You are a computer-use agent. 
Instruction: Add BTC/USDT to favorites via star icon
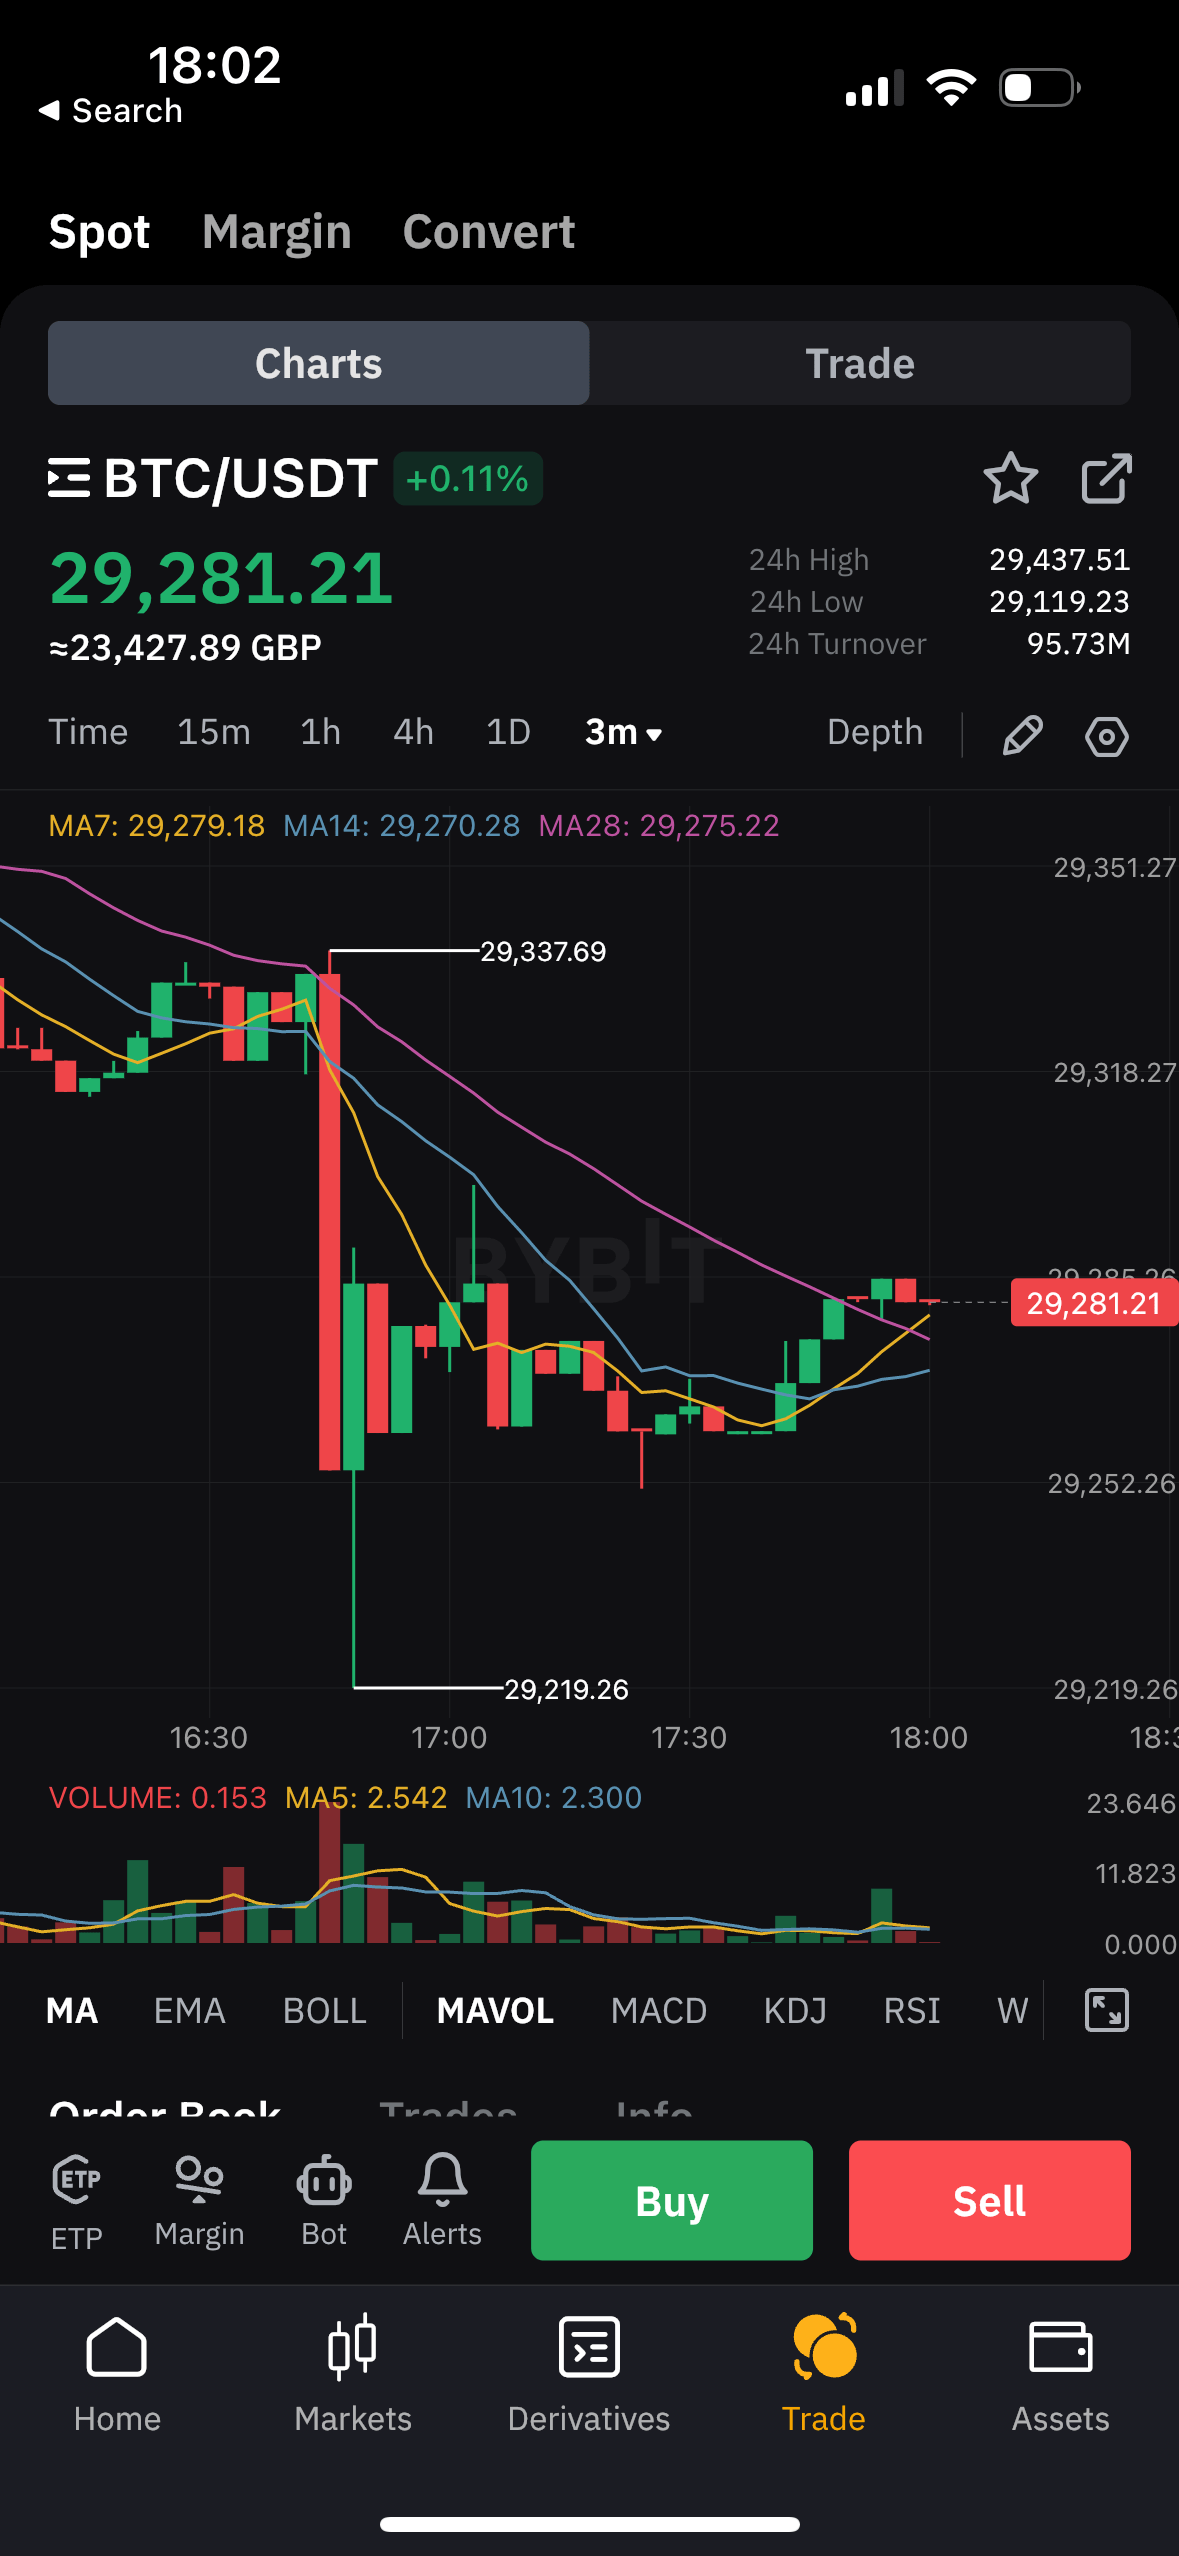pyautogui.click(x=1012, y=480)
